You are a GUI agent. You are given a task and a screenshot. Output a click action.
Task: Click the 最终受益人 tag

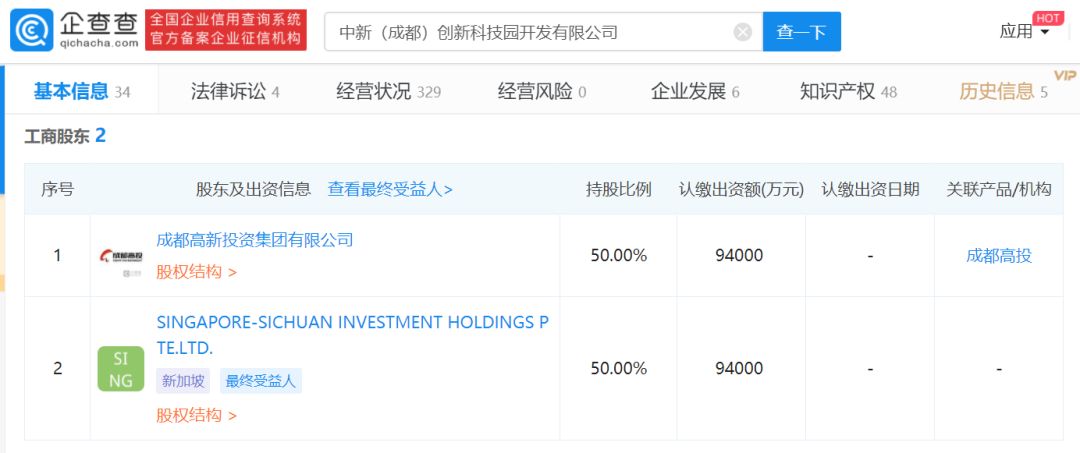tap(260, 381)
